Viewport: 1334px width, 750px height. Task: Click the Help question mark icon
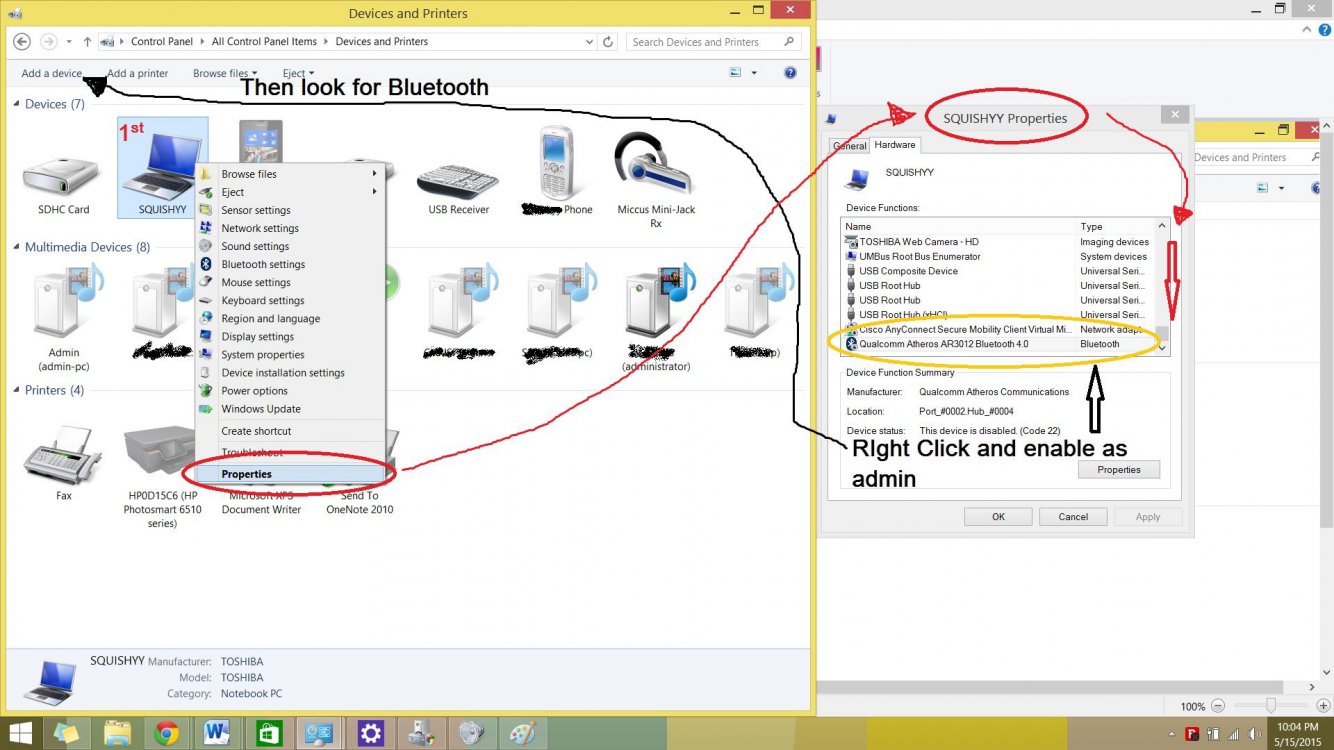790,73
